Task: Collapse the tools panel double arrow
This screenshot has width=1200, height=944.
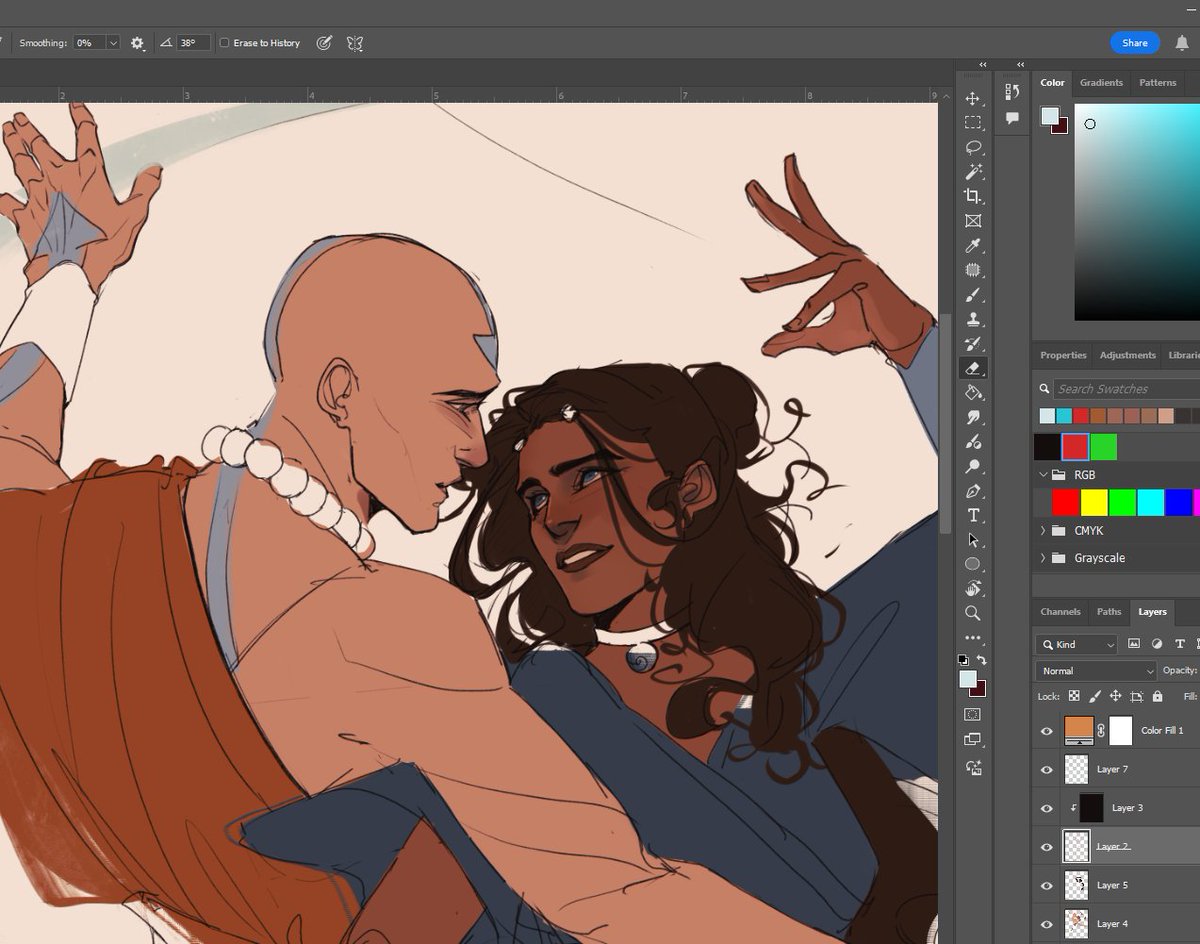Action: pos(983,65)
